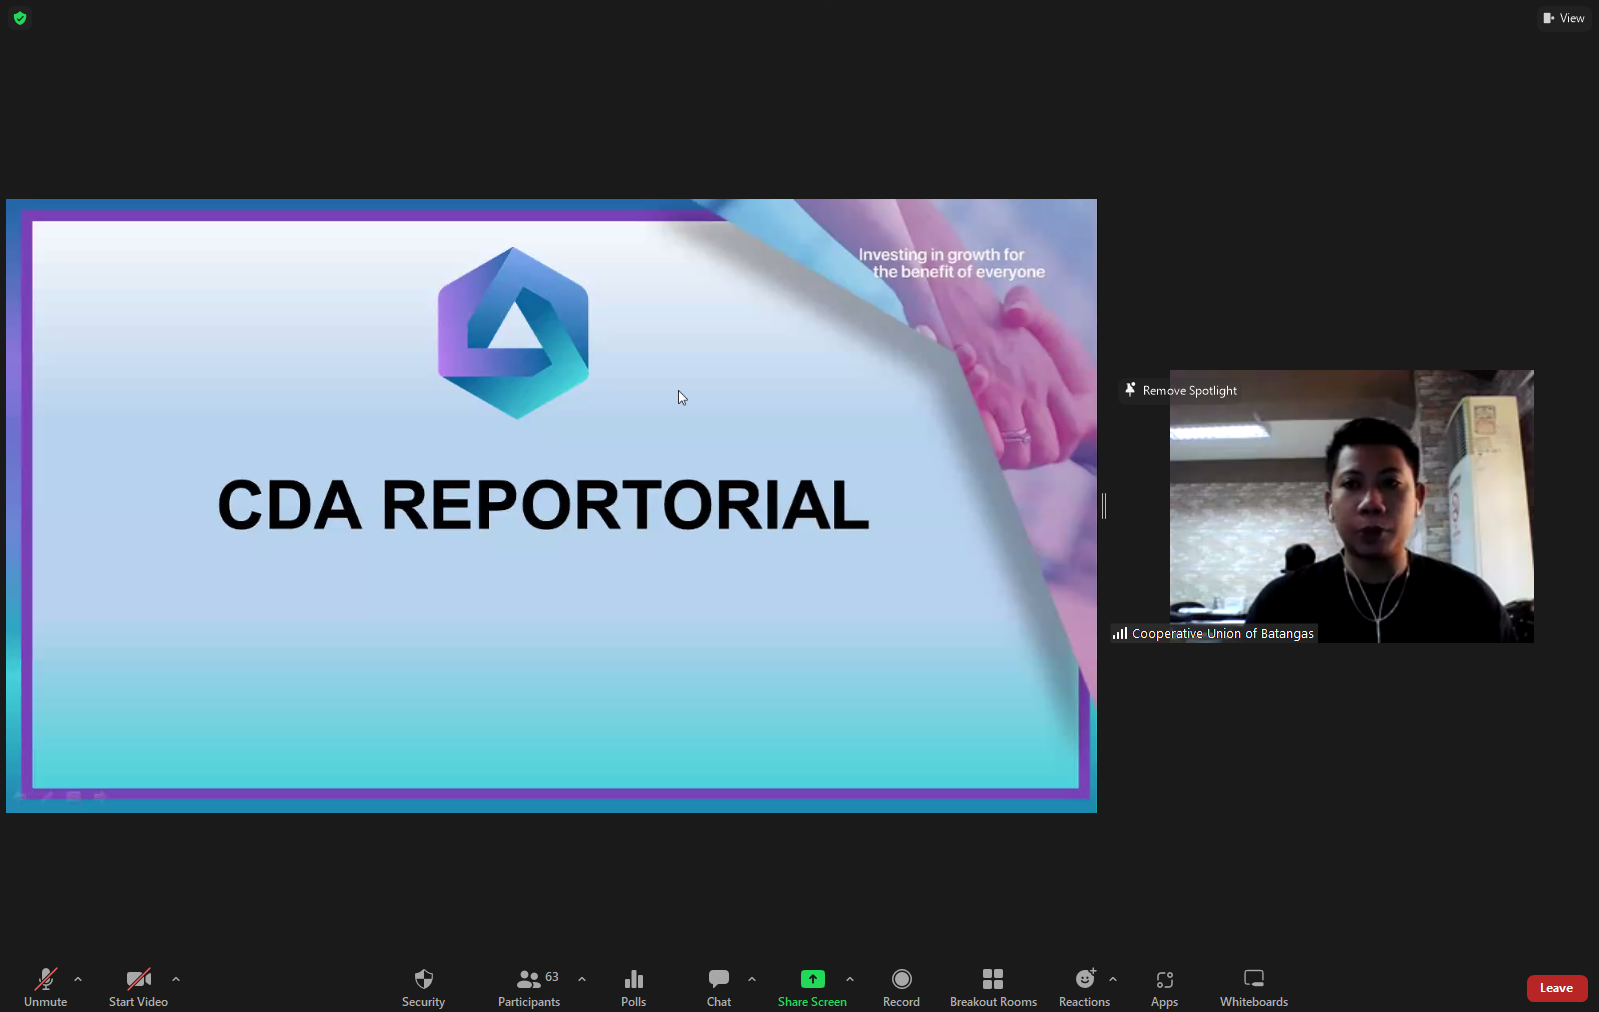The width and height of the screenshot is (1599, 1012).
Task: Open the Participants panel
Action: pos(529,987)
